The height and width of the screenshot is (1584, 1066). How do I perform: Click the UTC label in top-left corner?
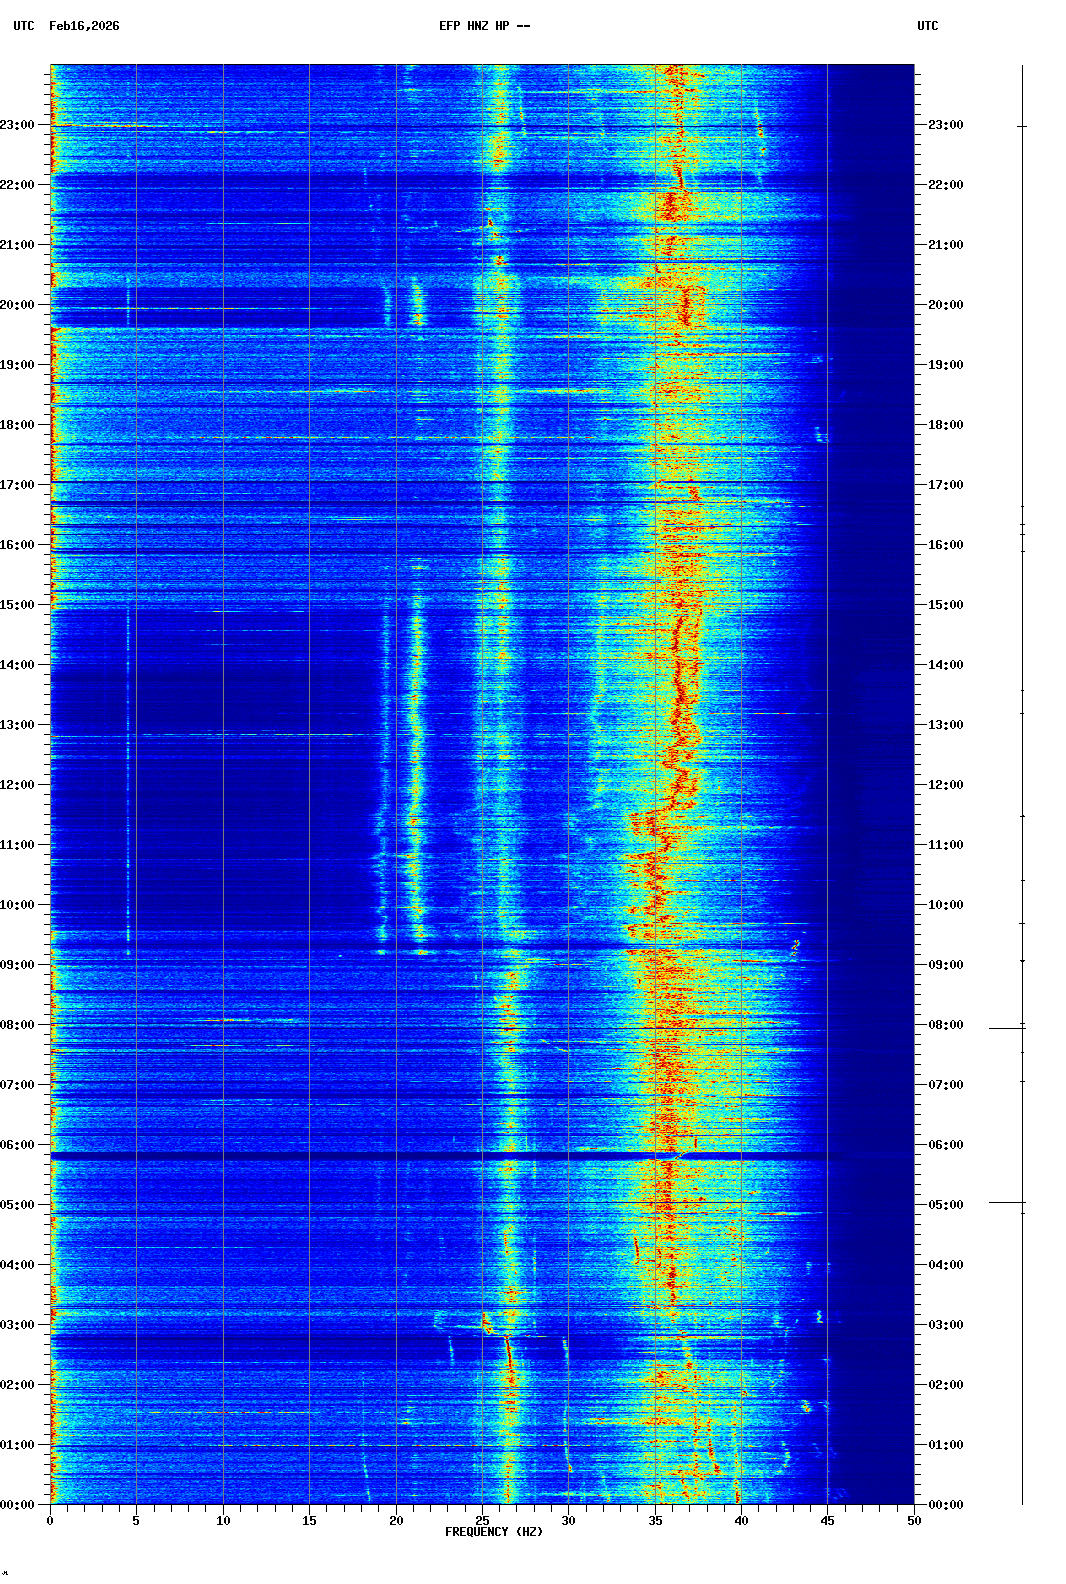[x=24, y=26]
